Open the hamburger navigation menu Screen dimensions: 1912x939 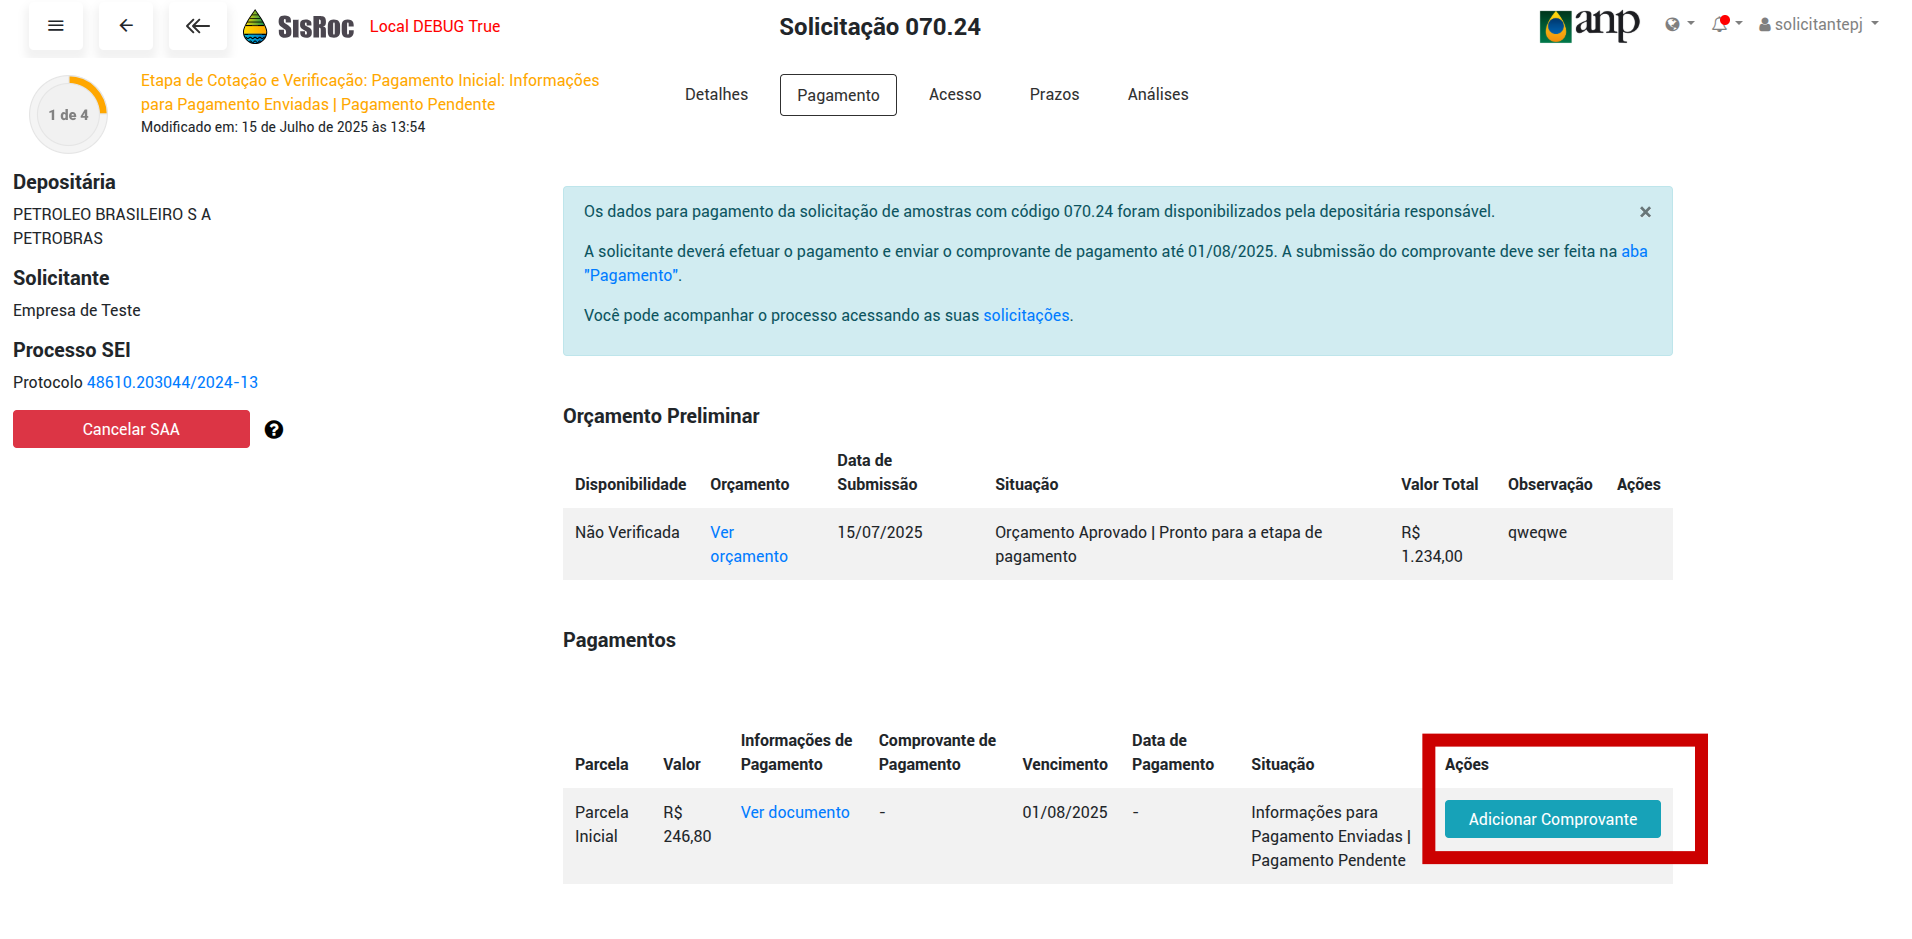click(56, 26)
